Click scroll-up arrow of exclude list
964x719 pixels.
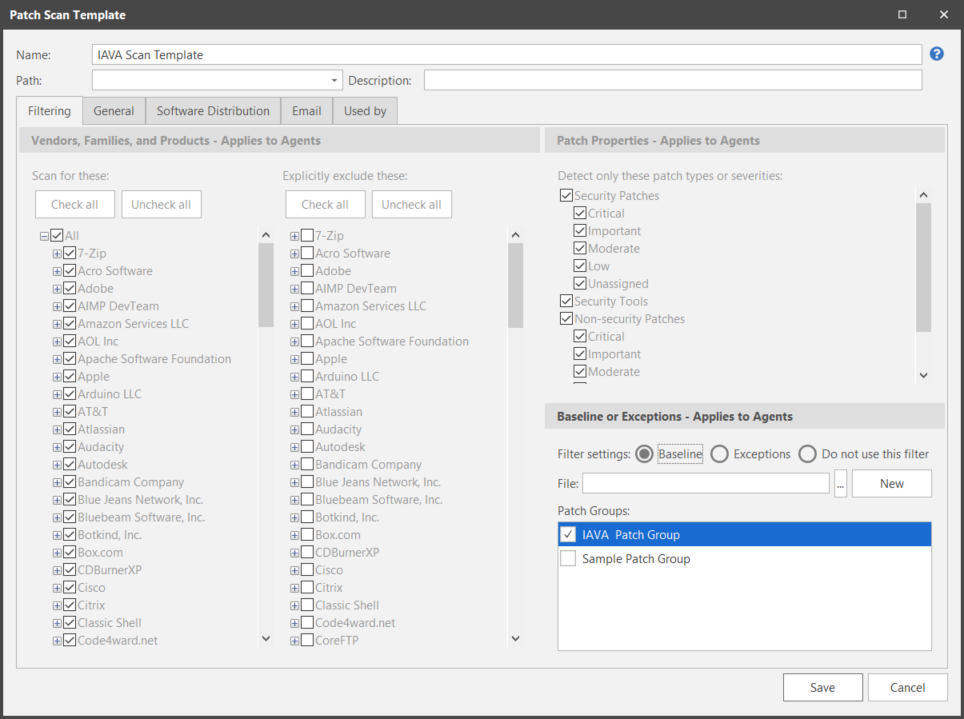point(516,235)
